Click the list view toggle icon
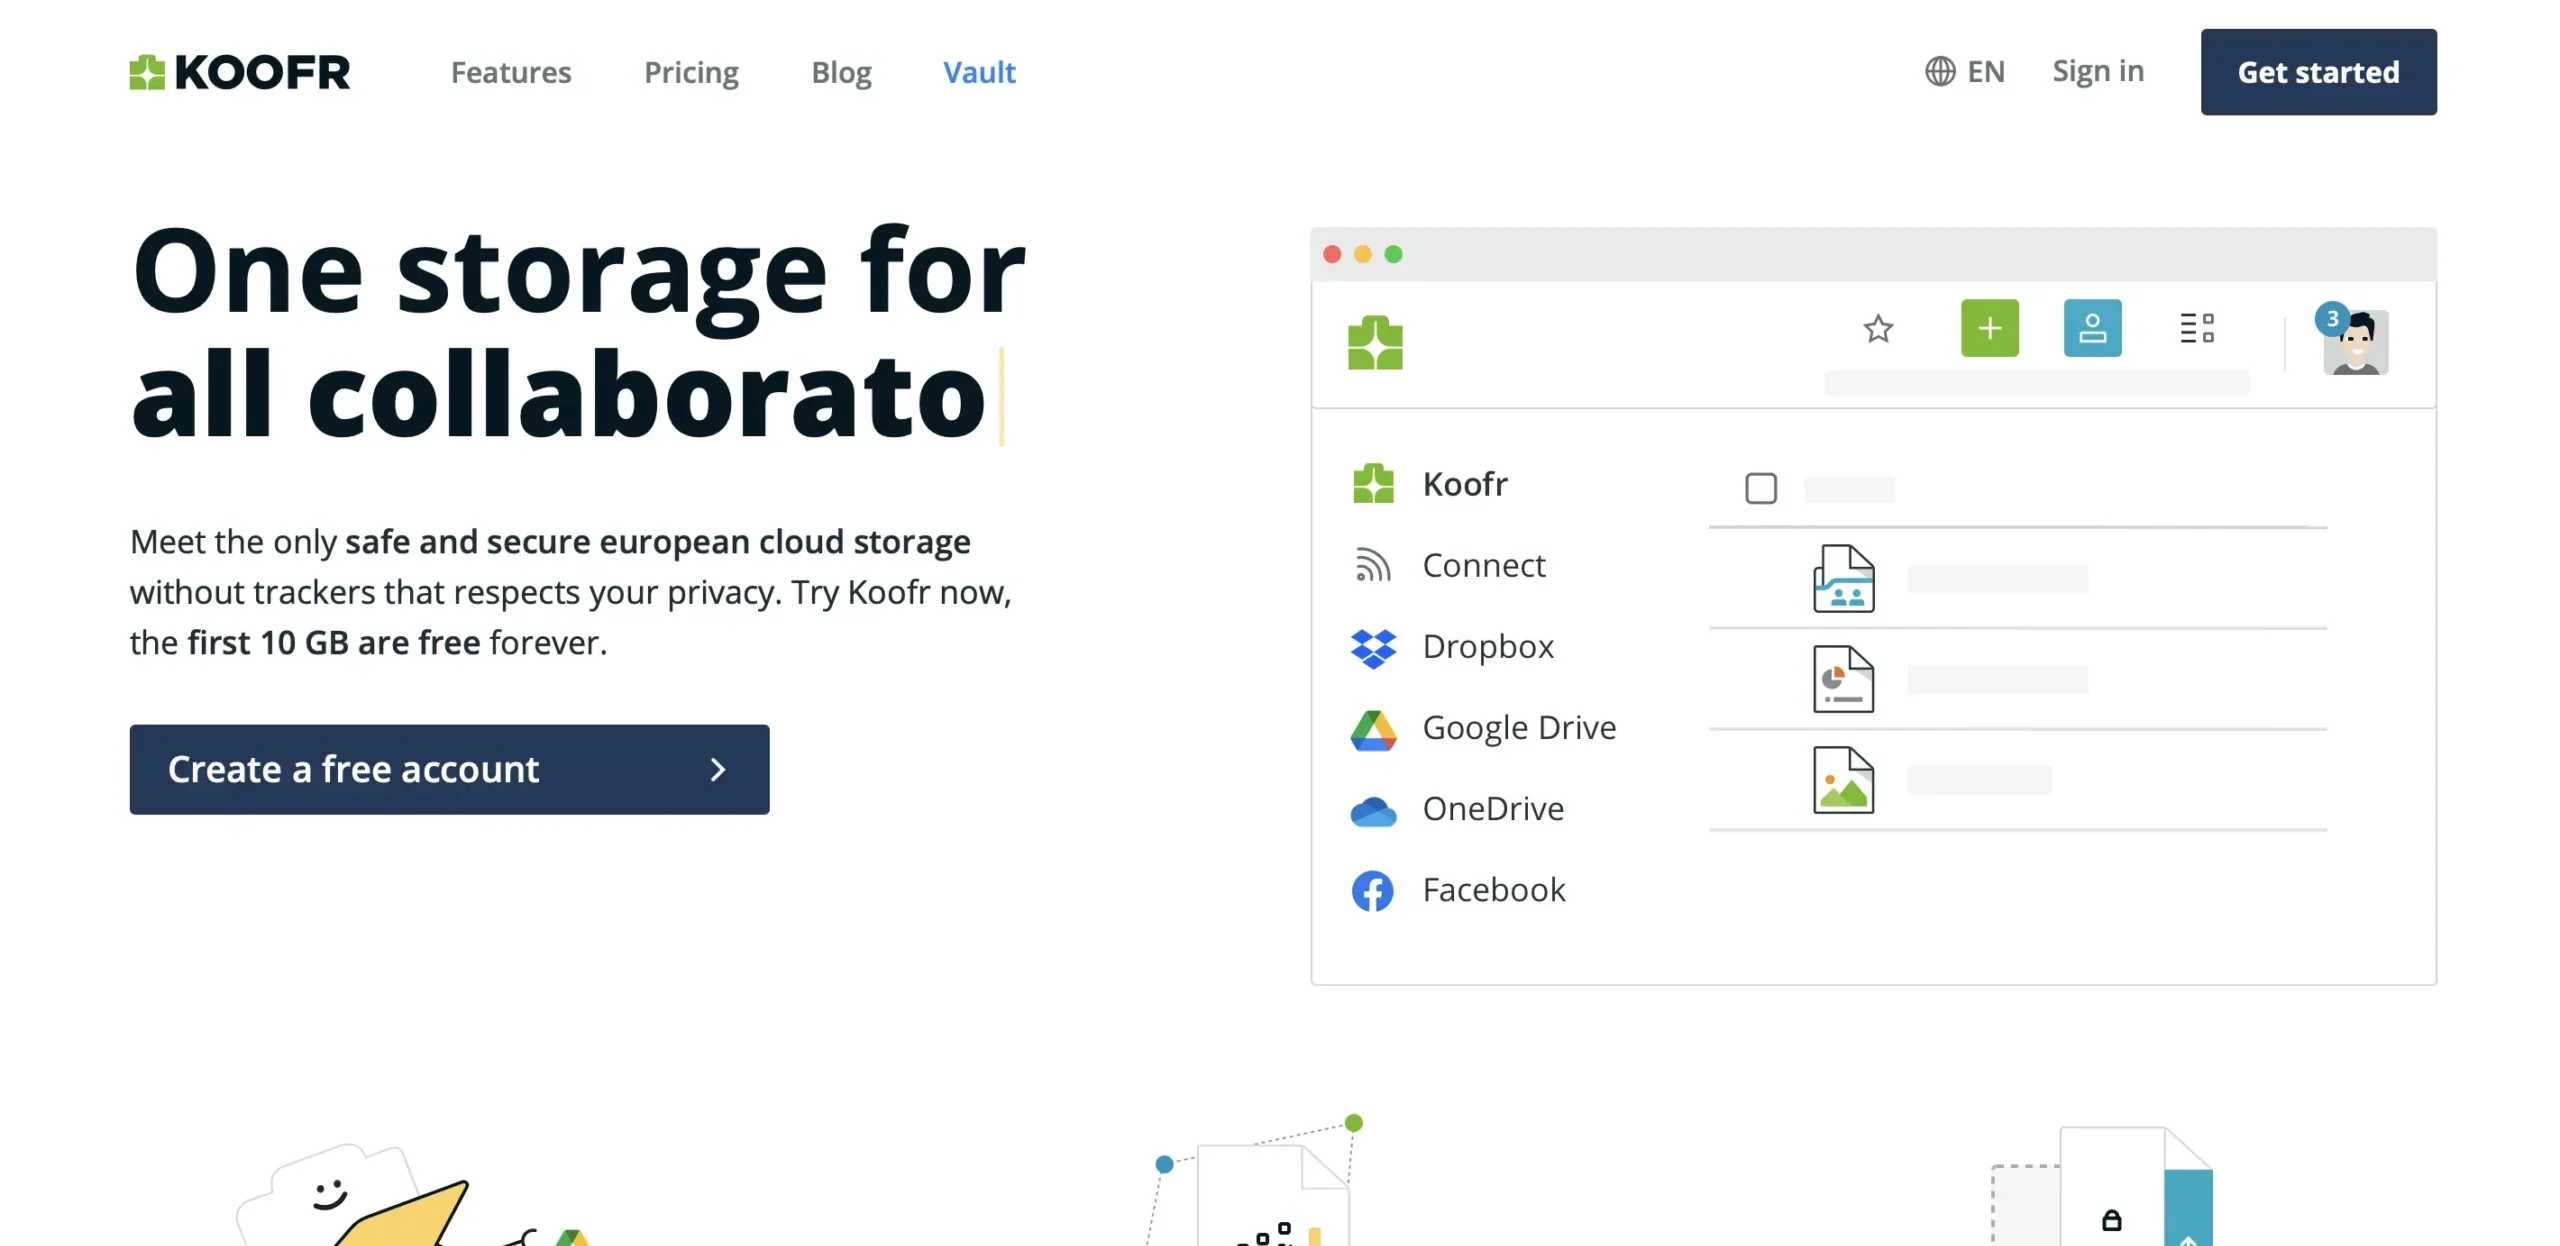 pyautogui.click(x=2196, y=328)
